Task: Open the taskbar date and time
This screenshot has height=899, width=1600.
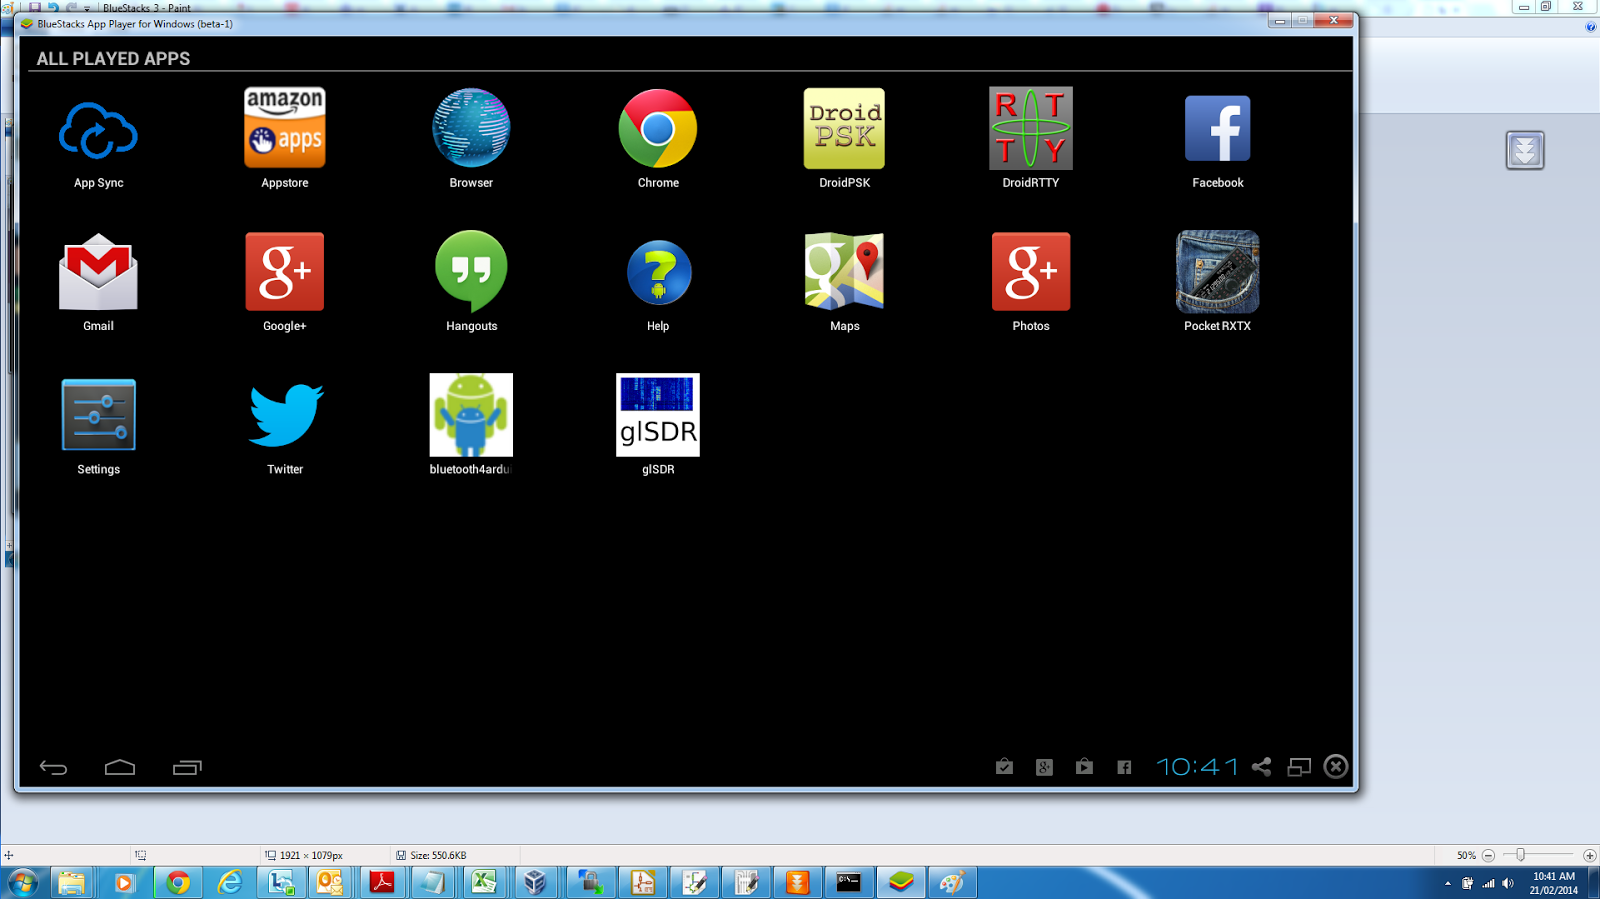Action: [x=1553, y=883]
